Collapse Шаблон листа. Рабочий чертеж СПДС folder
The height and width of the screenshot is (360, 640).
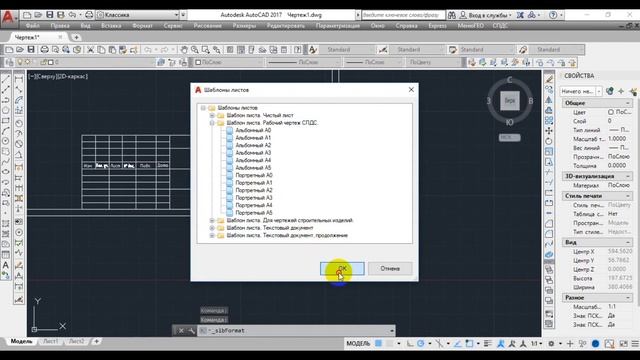coord(212,123)
